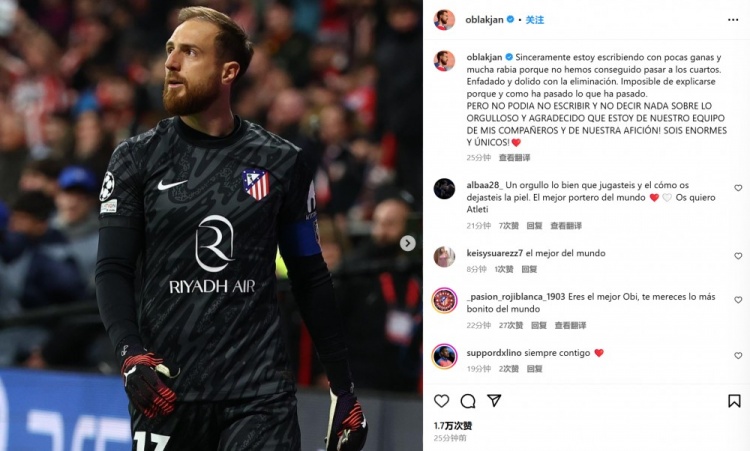
Task: View the 27 likes on _pasion_rojiblanca_1903's comment
Action: pos(511,325)
